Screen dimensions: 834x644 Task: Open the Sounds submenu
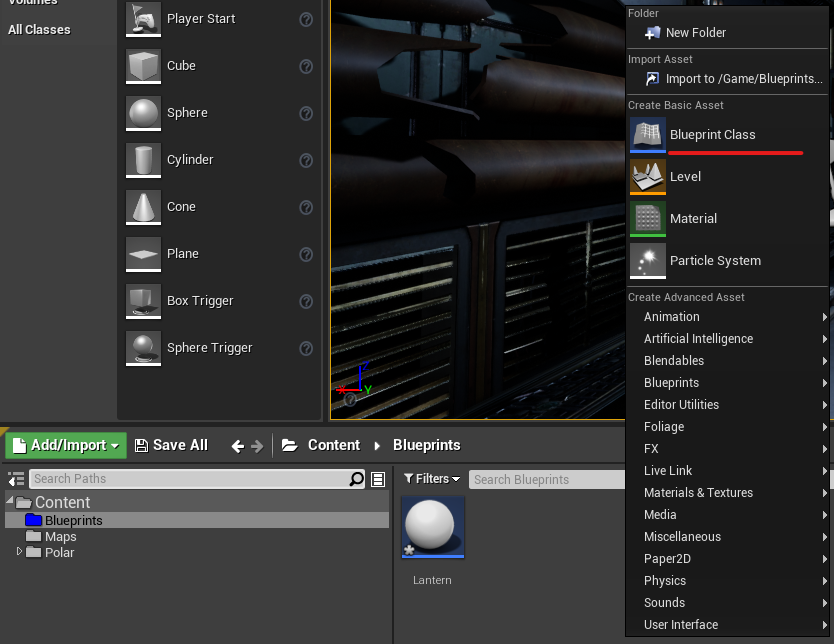[727, 603]
